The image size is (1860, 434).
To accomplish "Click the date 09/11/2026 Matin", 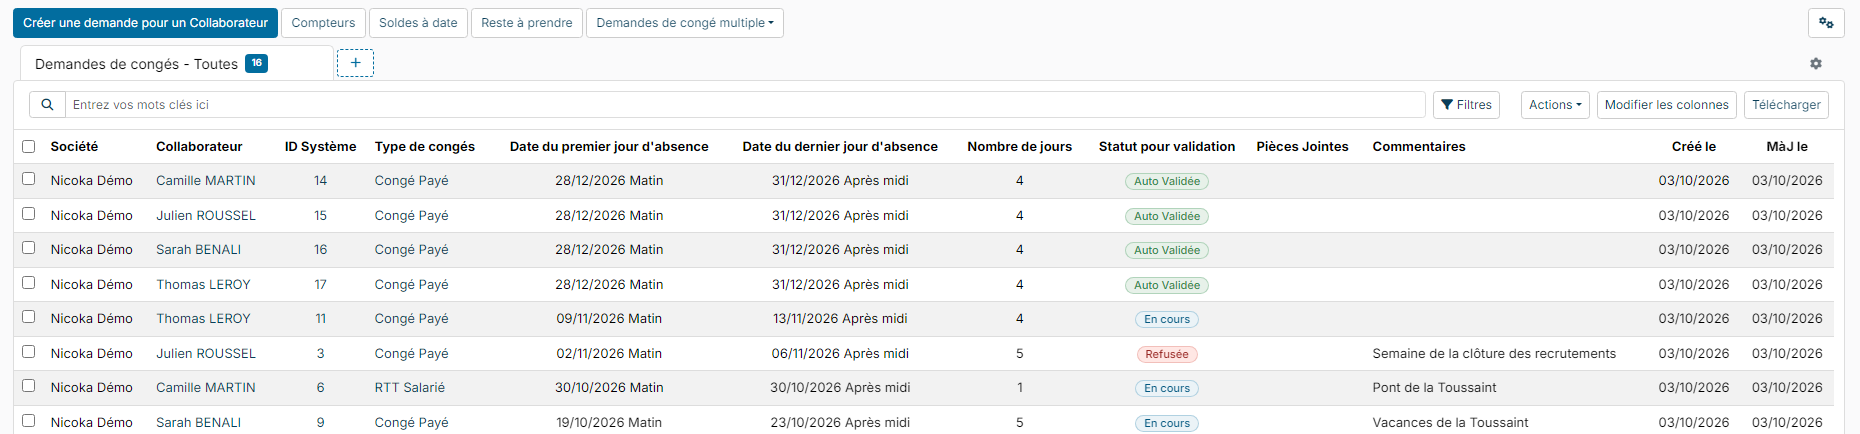I will (609, 319).
